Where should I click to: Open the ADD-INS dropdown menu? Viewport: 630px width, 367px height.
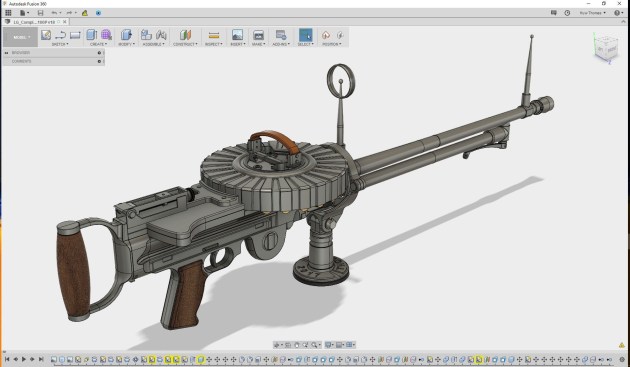281,44
